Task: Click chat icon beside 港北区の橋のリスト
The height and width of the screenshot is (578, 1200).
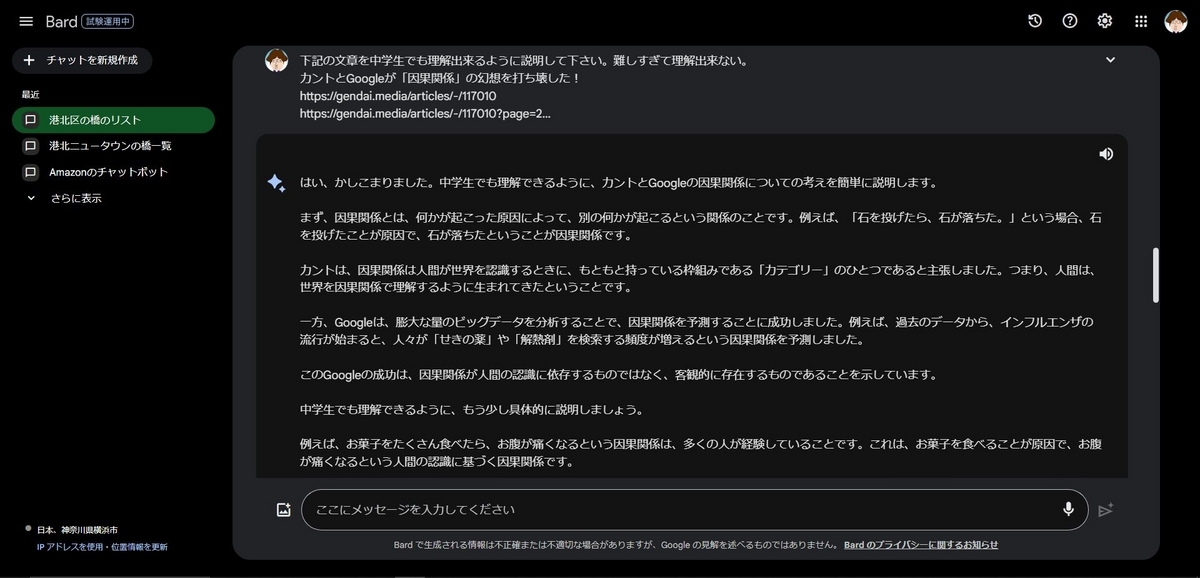Action: click(30, 120)
